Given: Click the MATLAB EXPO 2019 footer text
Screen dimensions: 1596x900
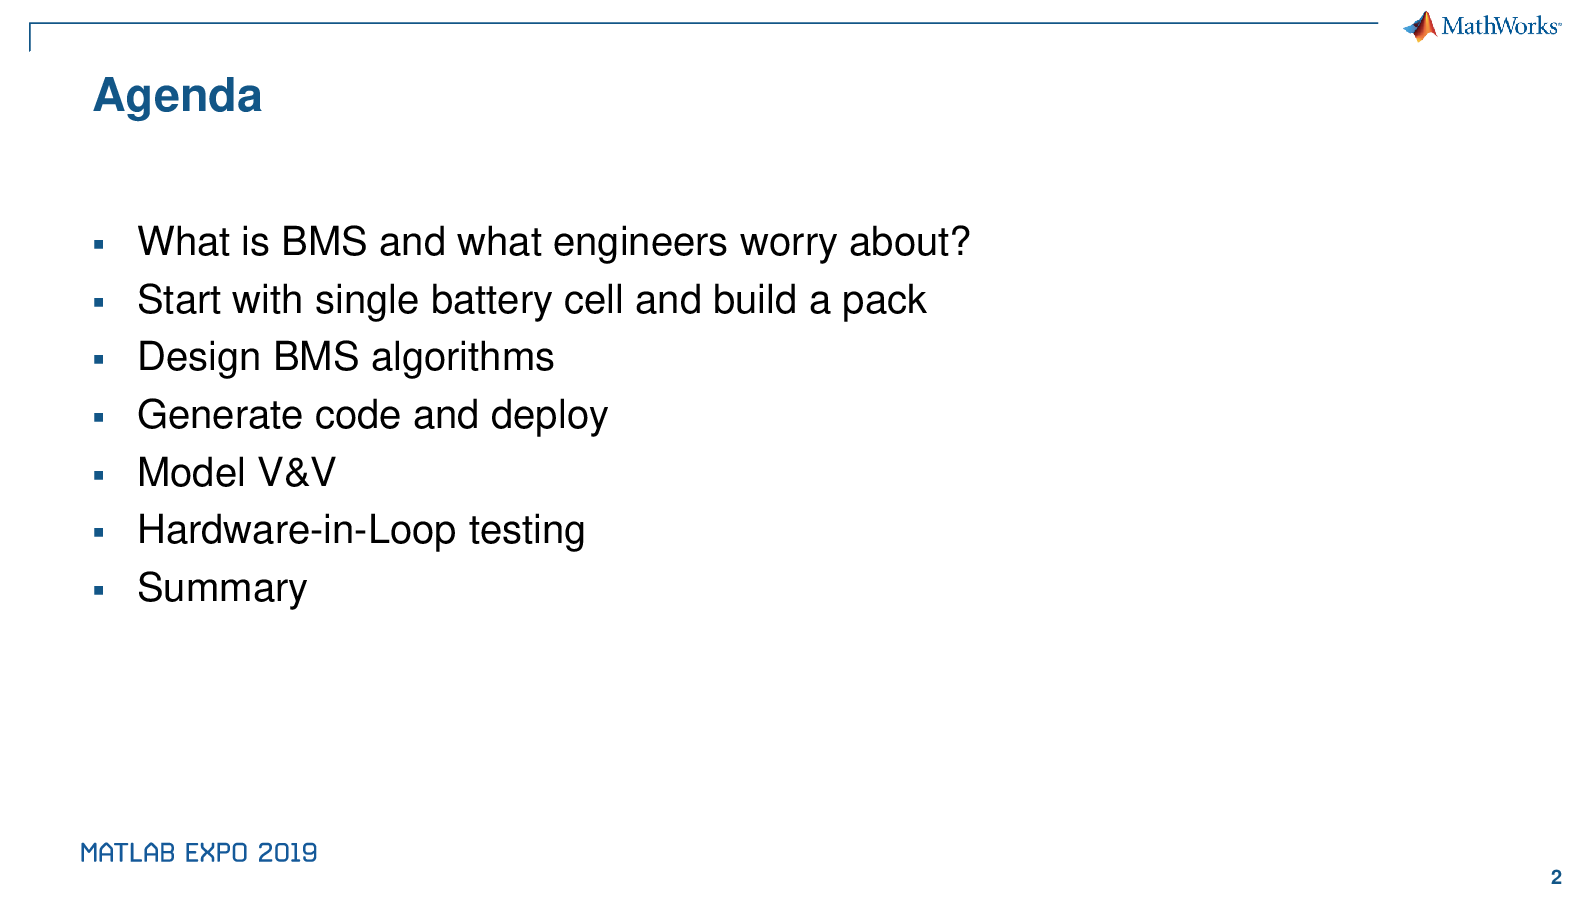Looking at the screenshot, I should tap(199, 852).
